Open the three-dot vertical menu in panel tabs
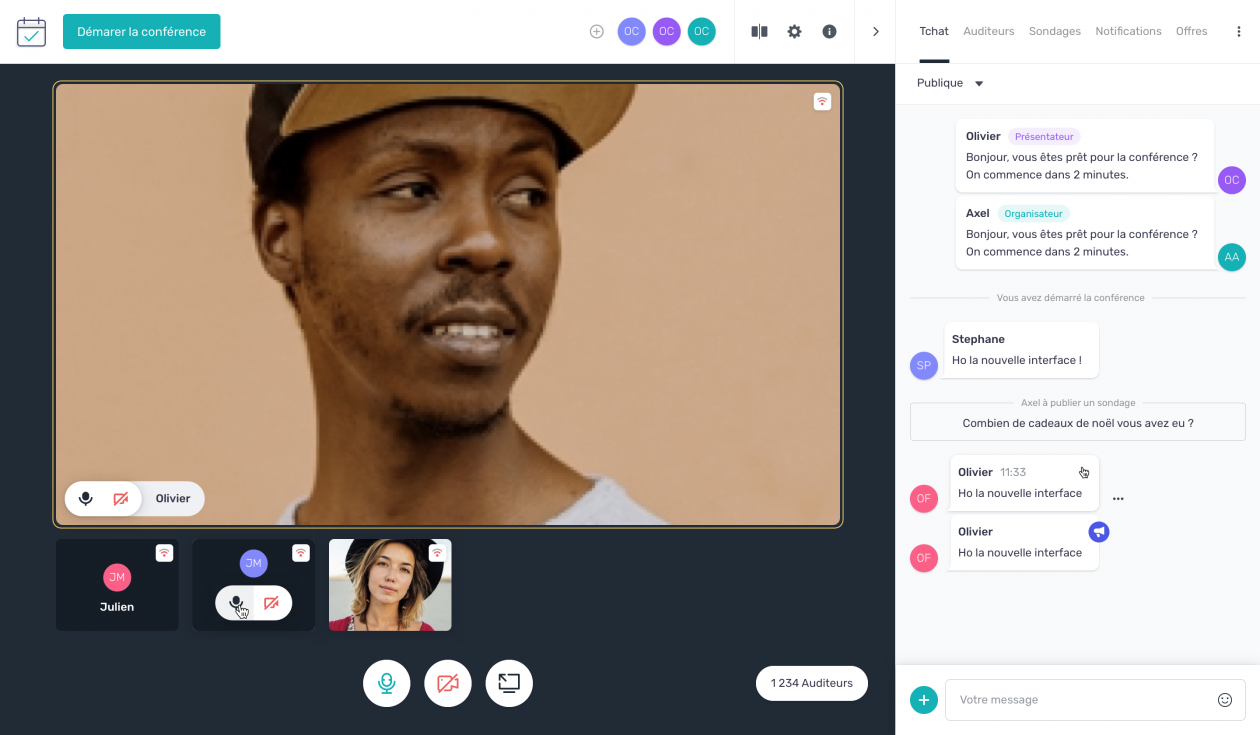 tap(1239, 32)
